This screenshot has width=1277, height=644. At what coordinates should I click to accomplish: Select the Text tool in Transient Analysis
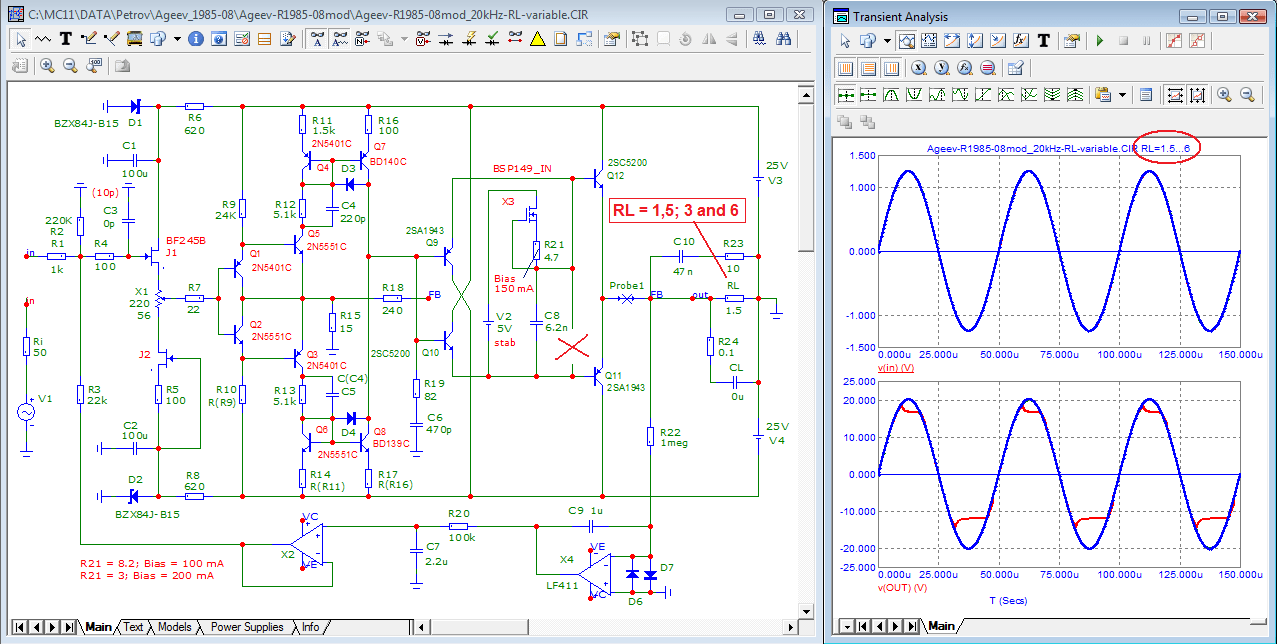[x=1044, y=41]
